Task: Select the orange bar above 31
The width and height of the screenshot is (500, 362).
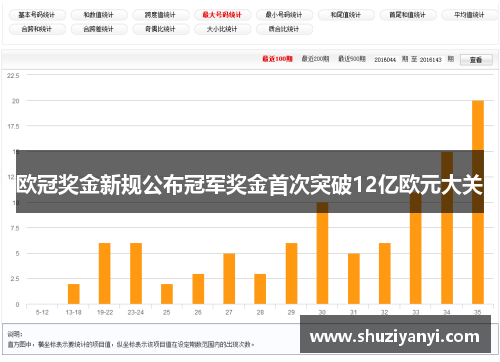Action: [x=354, y=279]
